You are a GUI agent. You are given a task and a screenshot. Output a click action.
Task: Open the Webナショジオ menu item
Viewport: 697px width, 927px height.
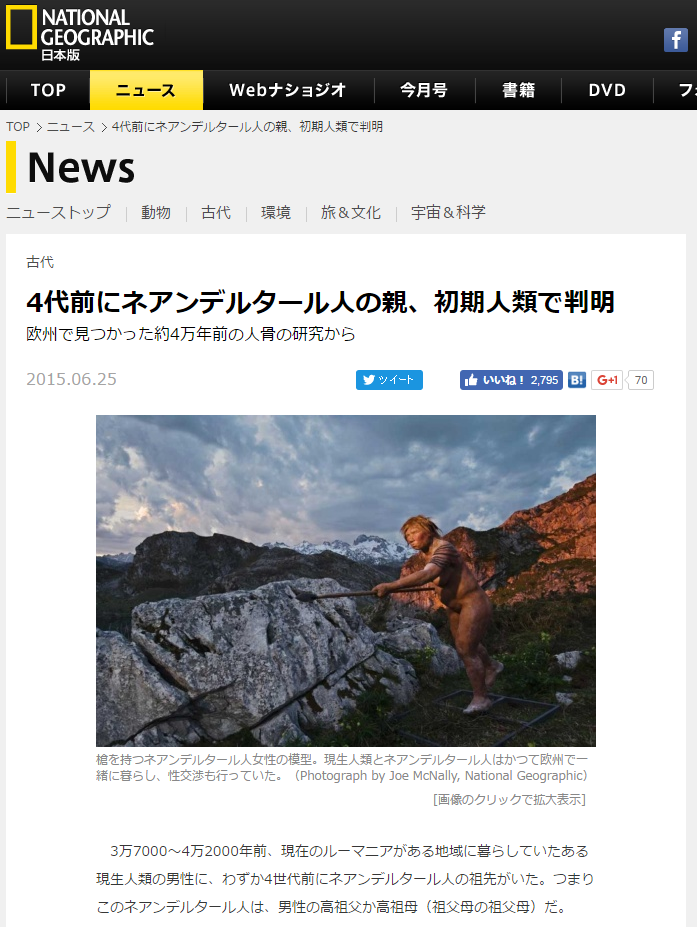pyautogui.click(x=288, y=90)
